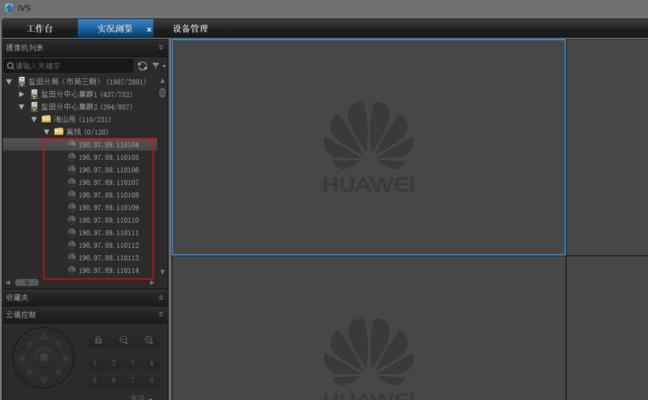Select camera 190.97.89.110104
This screenshot has height=400, width=648.
(109, 145)
